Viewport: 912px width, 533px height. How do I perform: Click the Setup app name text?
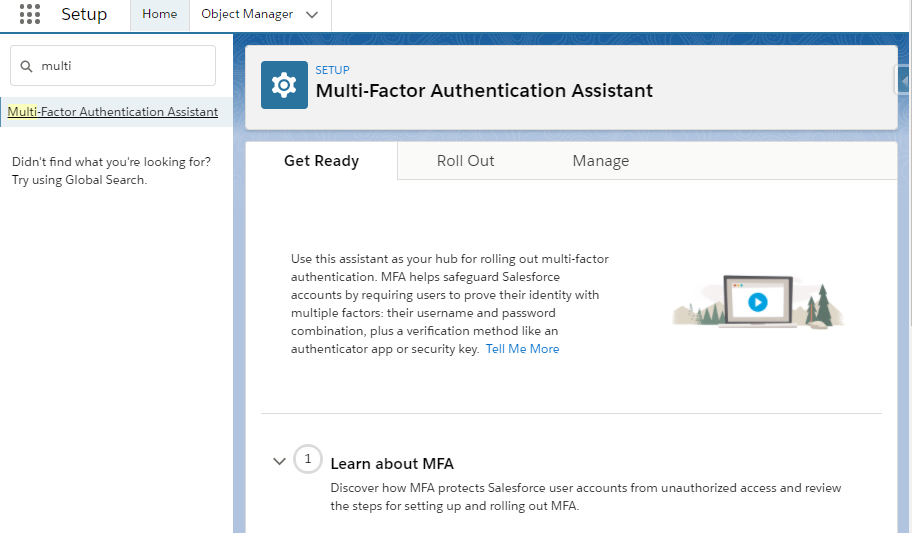click(x=84, y=14)
